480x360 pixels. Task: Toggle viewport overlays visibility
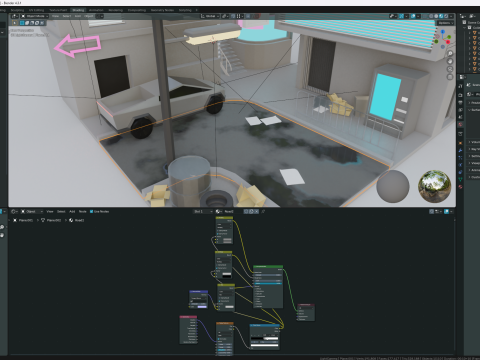point(413,16)
